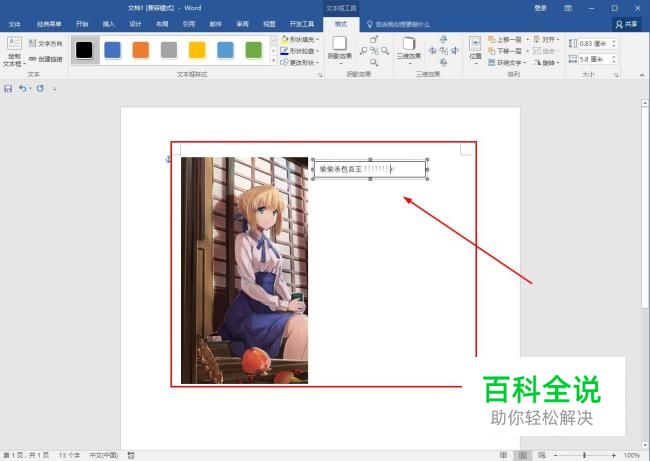Tilt 3-D effect down icon
The height and width of the screenshot is (461, 650).
coord(444,63)
